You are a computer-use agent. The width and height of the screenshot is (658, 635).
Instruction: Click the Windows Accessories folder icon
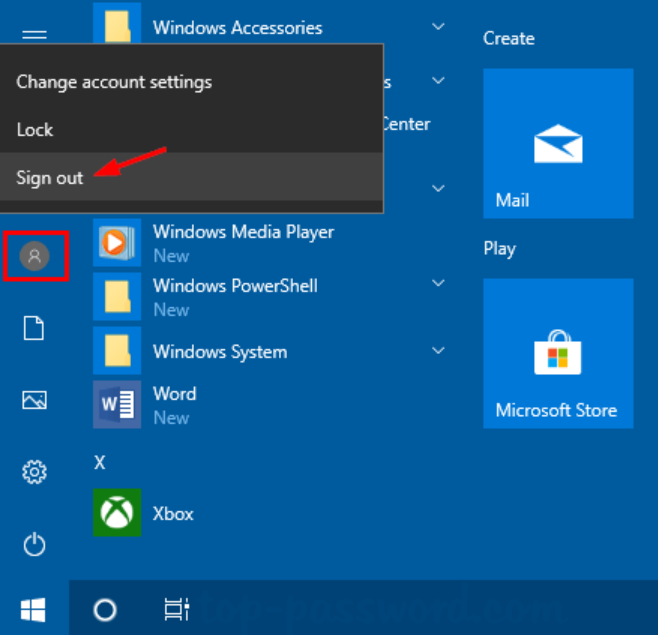click(117, 23)
